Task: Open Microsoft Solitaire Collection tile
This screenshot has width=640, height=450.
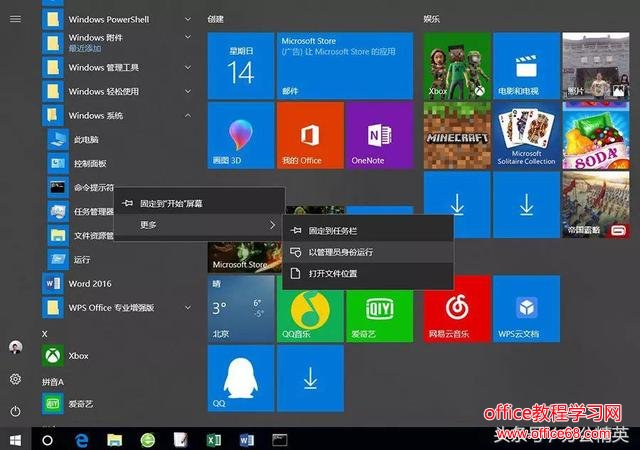Action: point(527,136)
